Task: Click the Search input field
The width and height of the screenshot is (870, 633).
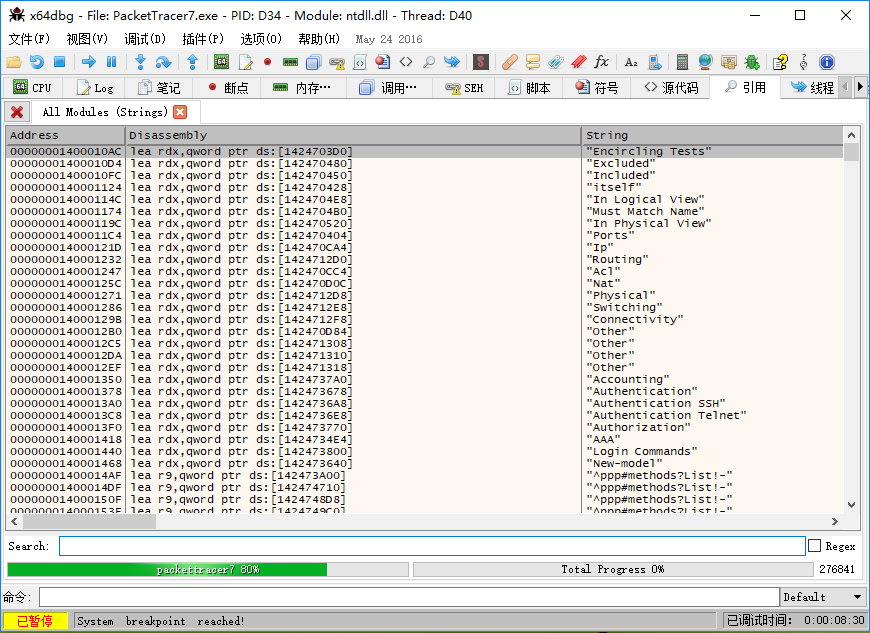Action: click(431, 546)
